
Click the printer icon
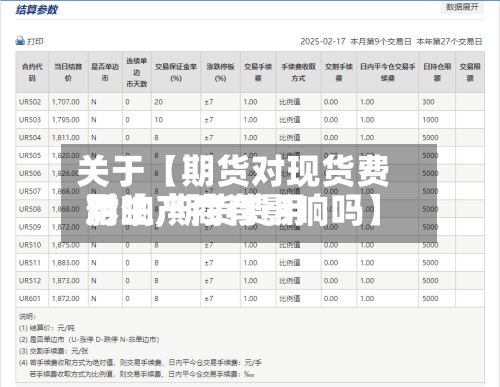pos(20,41)
